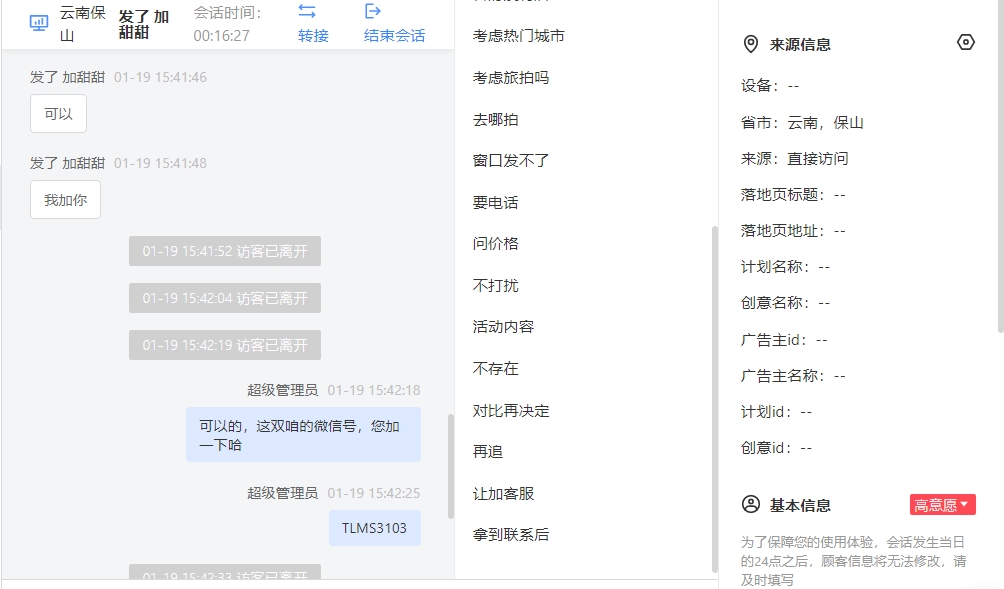The height and width of the screenshot is (589, 1004).
Task: Select the 让加客服 quick reply
Action: [503, 494]
